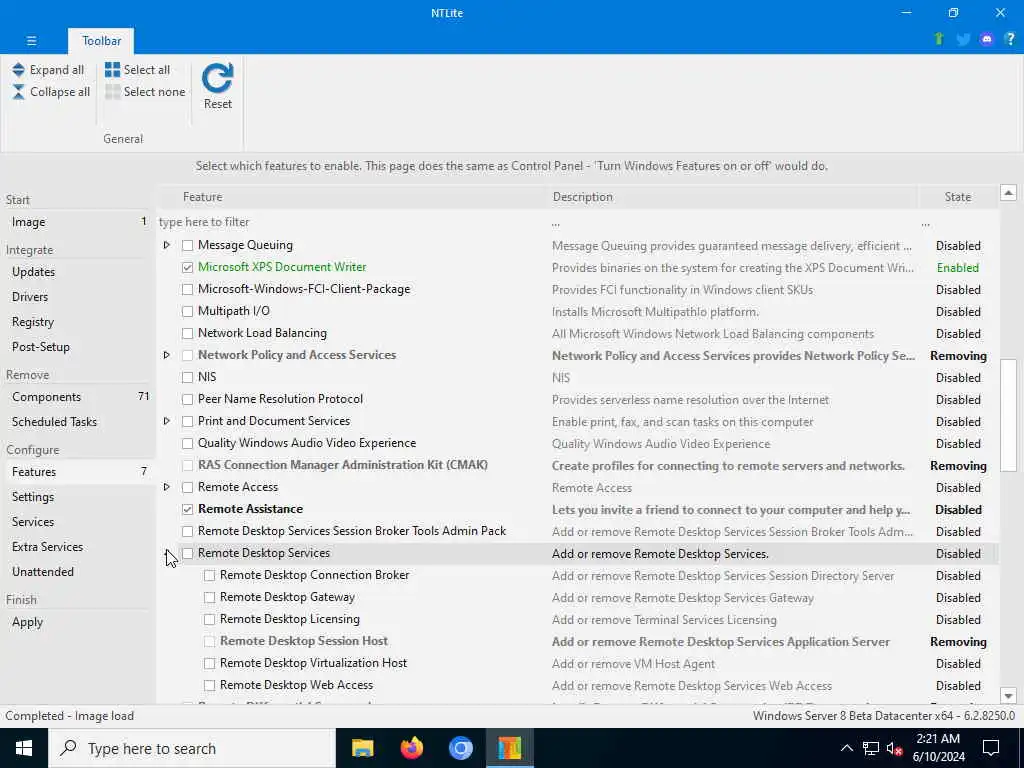
Task: Expand the Remote Access node
Action: click(x=167, y=487)
